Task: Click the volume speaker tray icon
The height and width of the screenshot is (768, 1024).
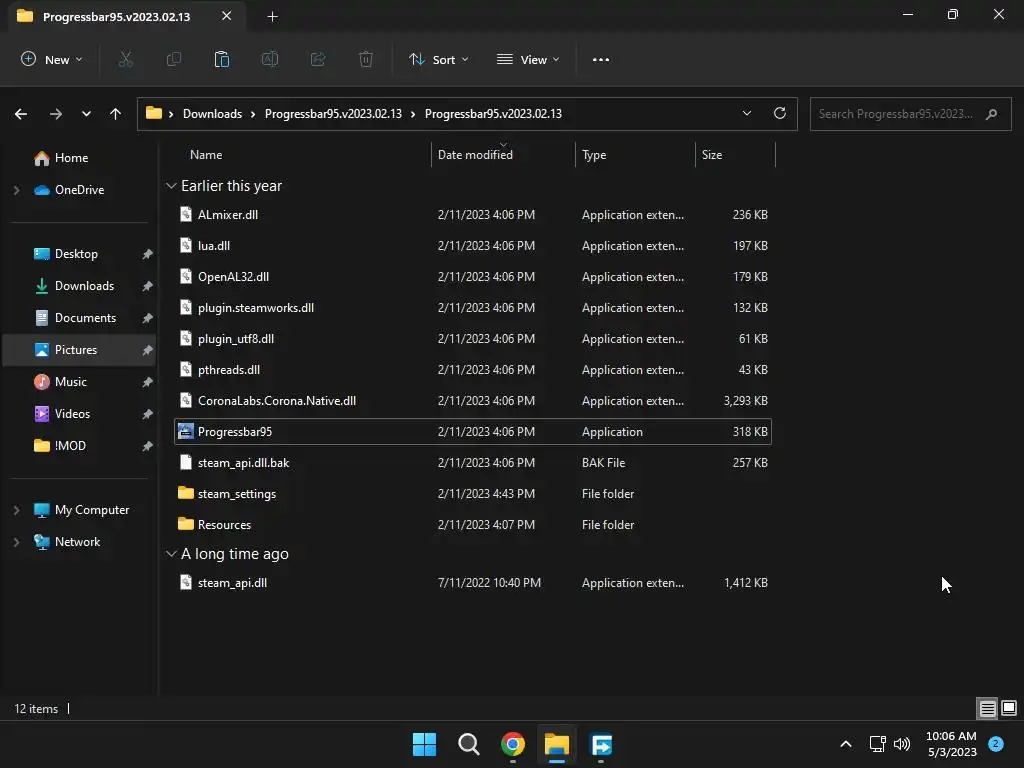Action: tap(902, 744)
